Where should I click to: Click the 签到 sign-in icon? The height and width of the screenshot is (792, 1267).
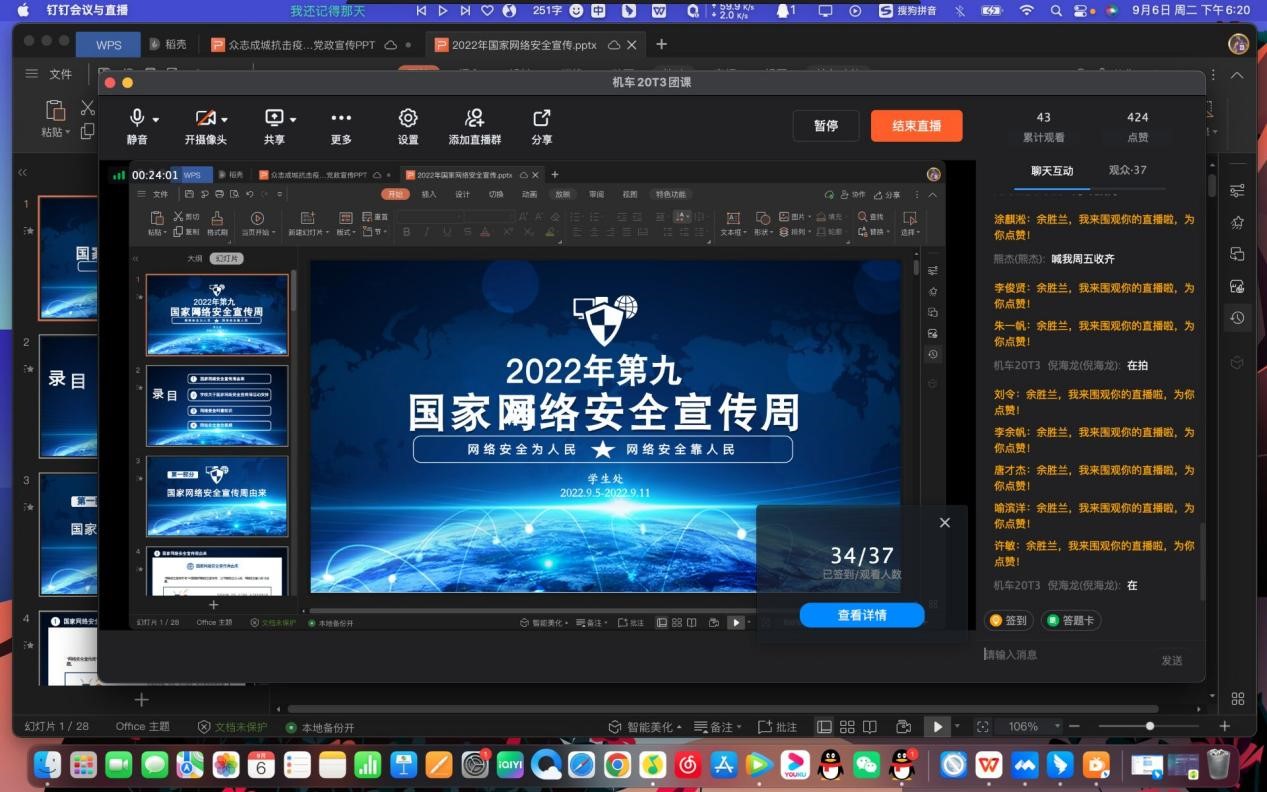[1007, 620]
